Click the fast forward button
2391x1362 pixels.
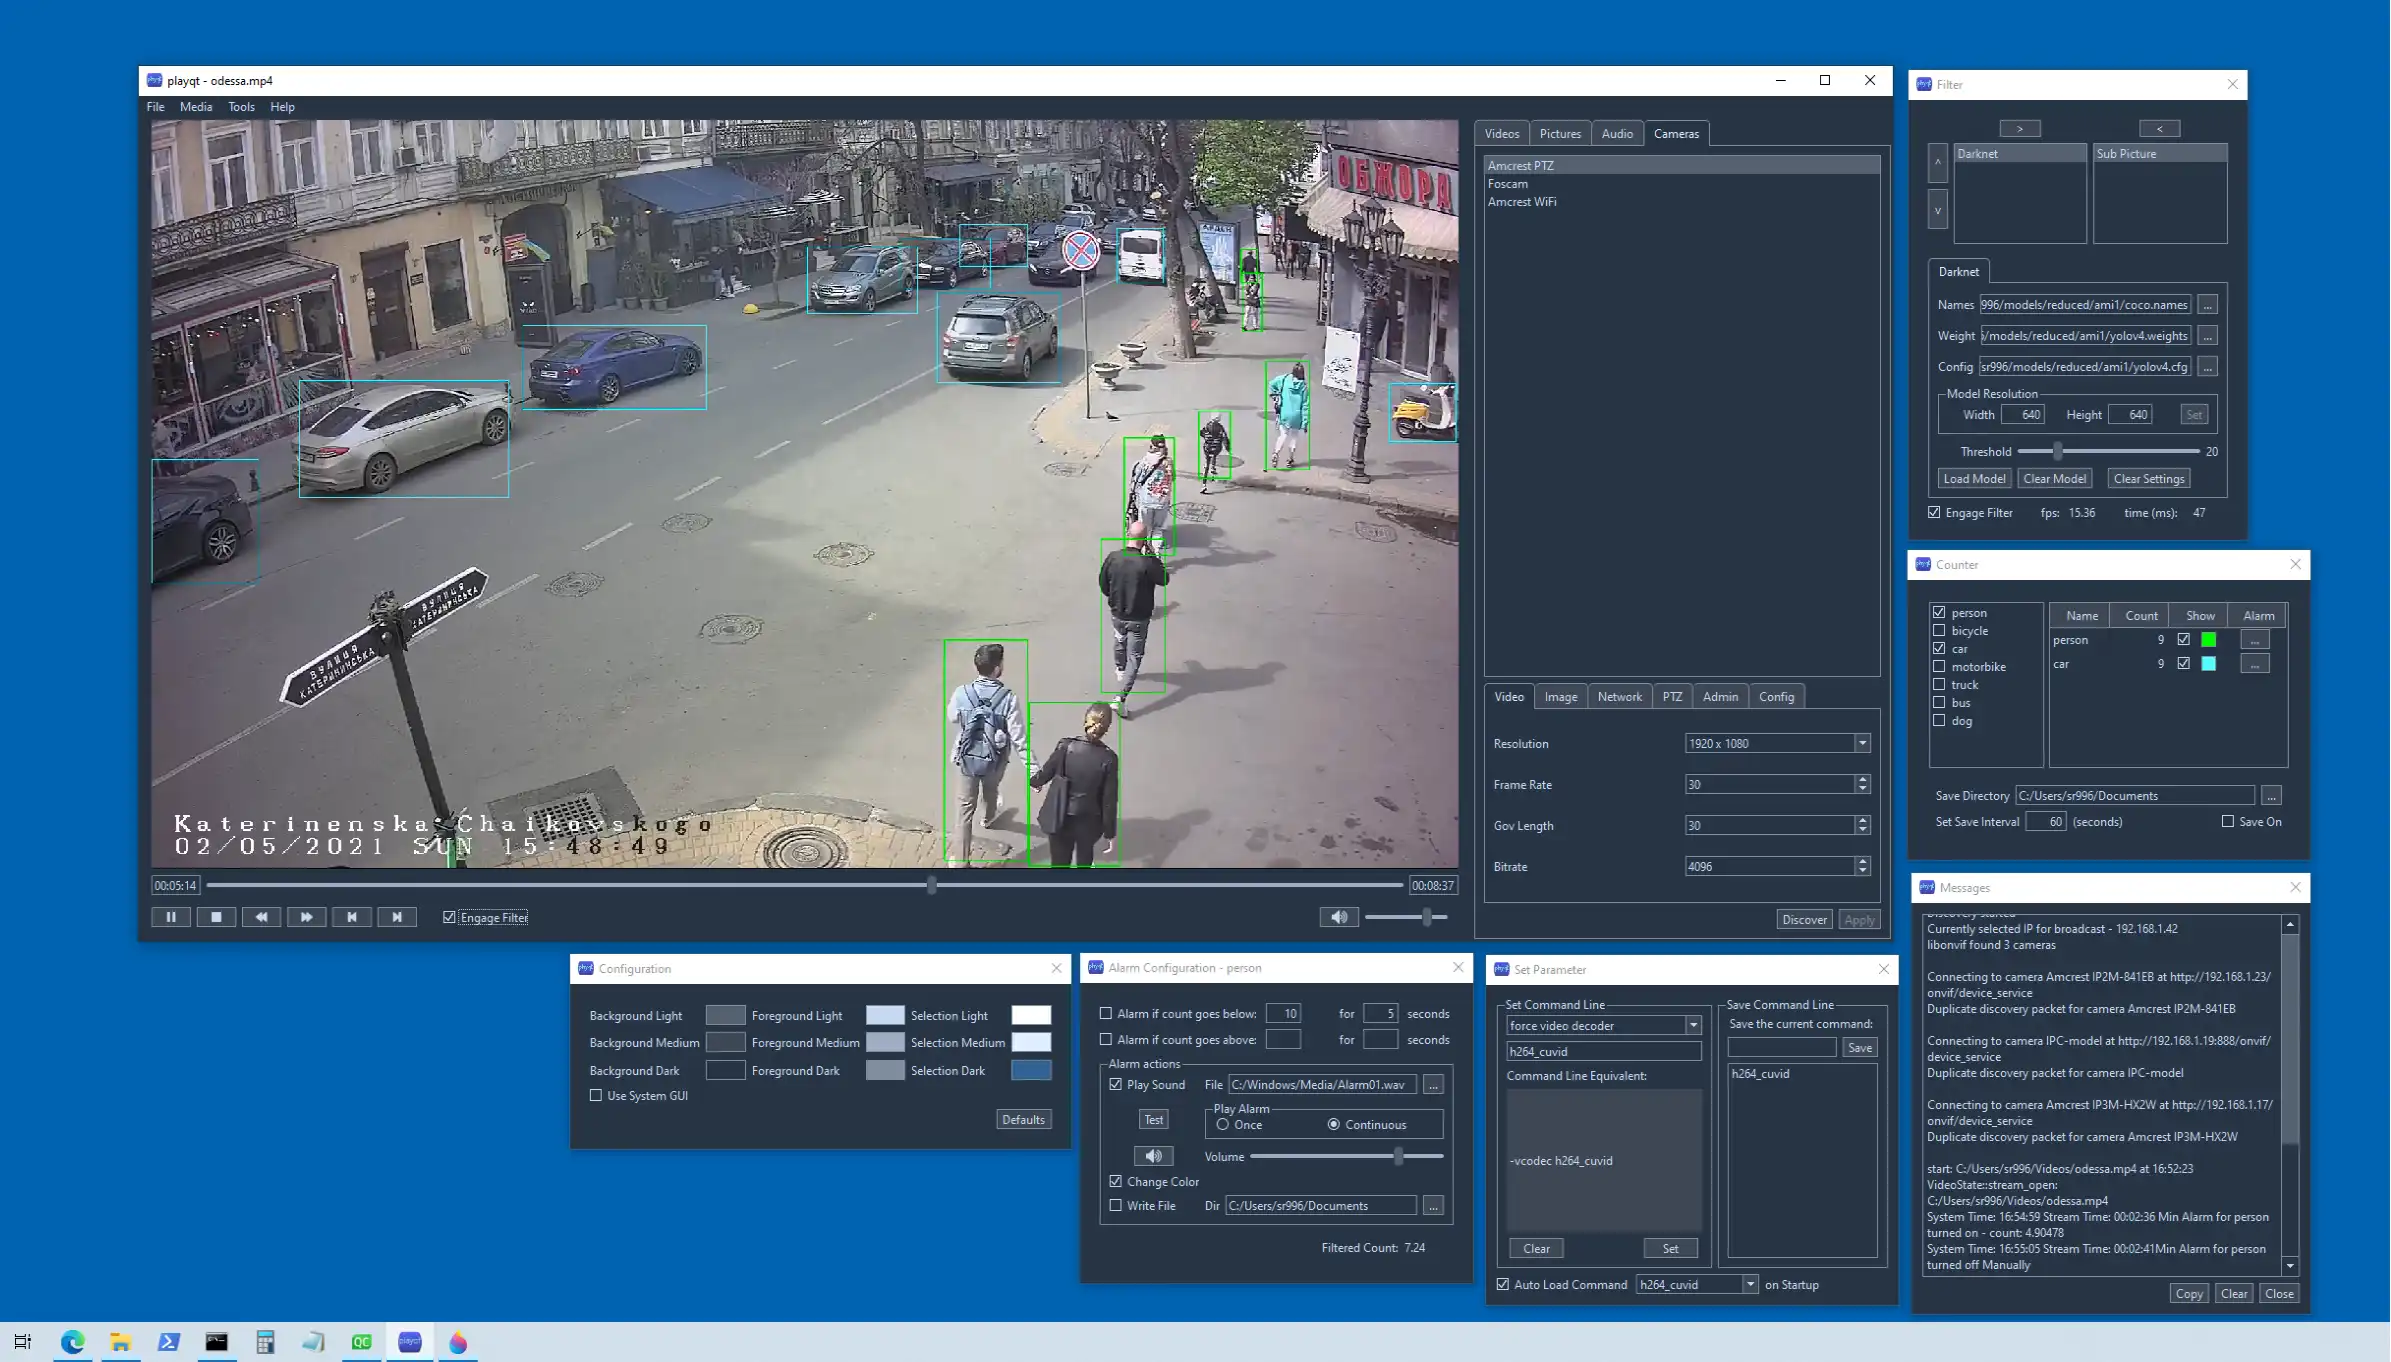[x=306, y=917]
